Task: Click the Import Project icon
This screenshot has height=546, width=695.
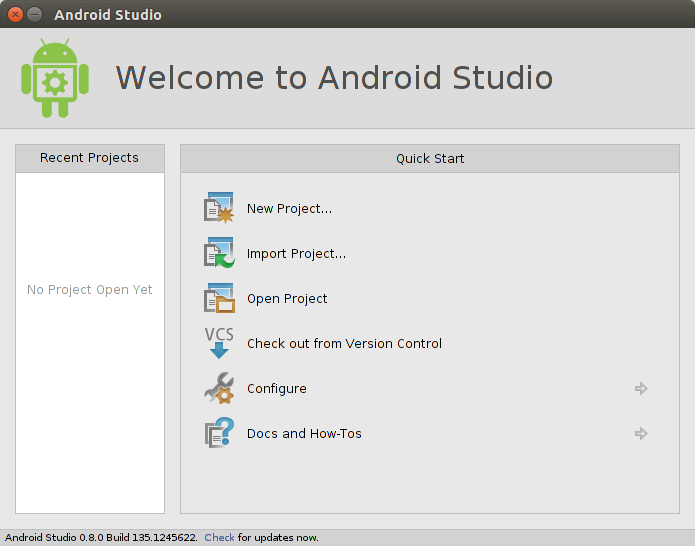Action: click(218, 253)
